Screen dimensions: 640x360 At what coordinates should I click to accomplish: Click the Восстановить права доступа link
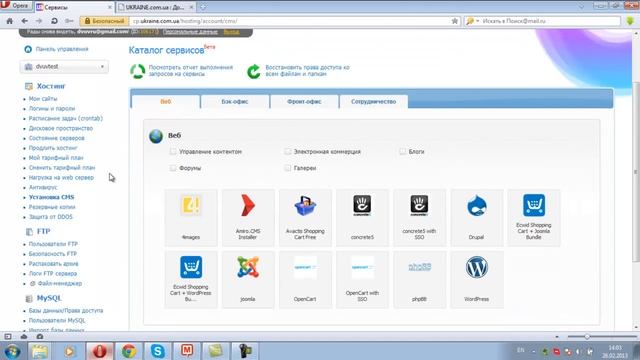click(x=307, y=71)
